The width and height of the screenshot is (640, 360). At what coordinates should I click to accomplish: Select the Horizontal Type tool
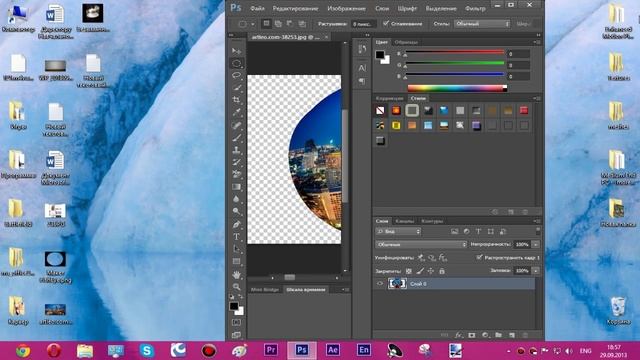tap(236, 237)
